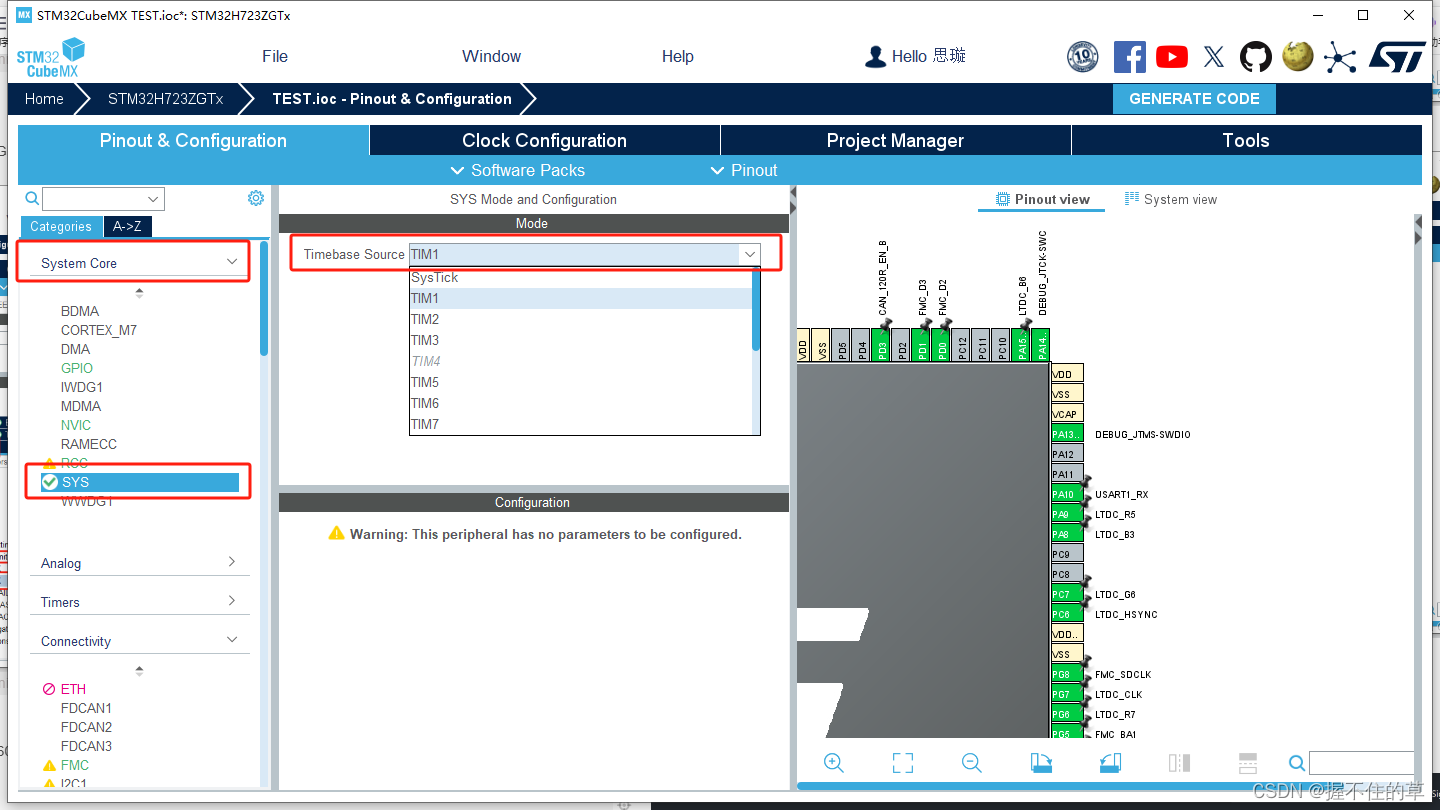Click PA10 pin USART1_RX
The image size is (1440, 810).
(1068, 494)
